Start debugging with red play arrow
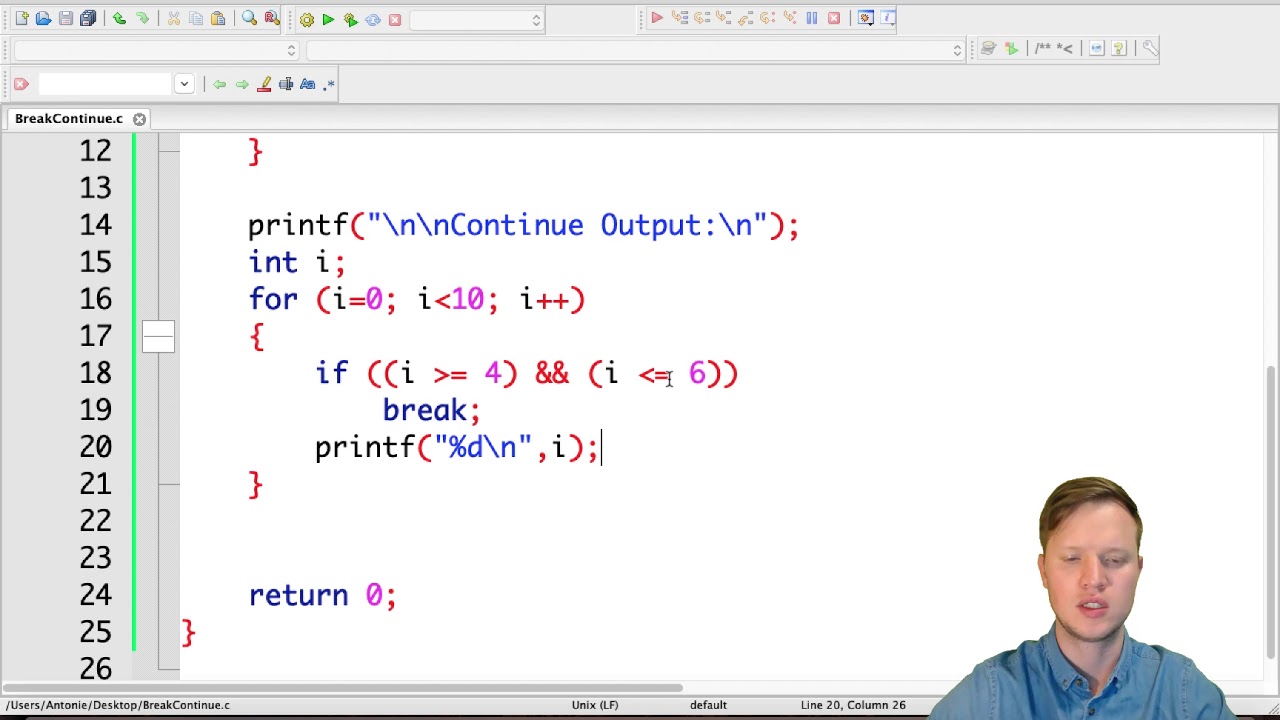This screenshot has height=720, width=1280. [x=657, y=18]
